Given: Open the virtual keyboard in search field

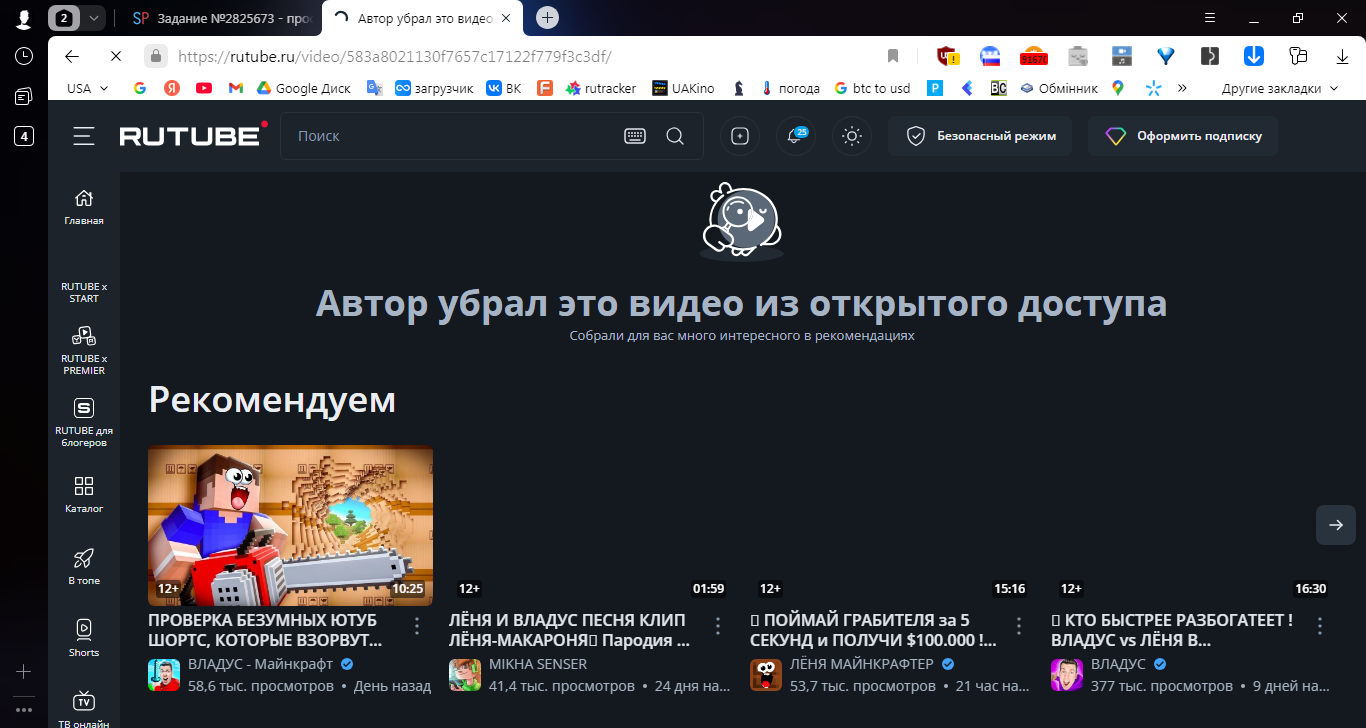Looking at the screenshot, I should [x=635, y=136].
